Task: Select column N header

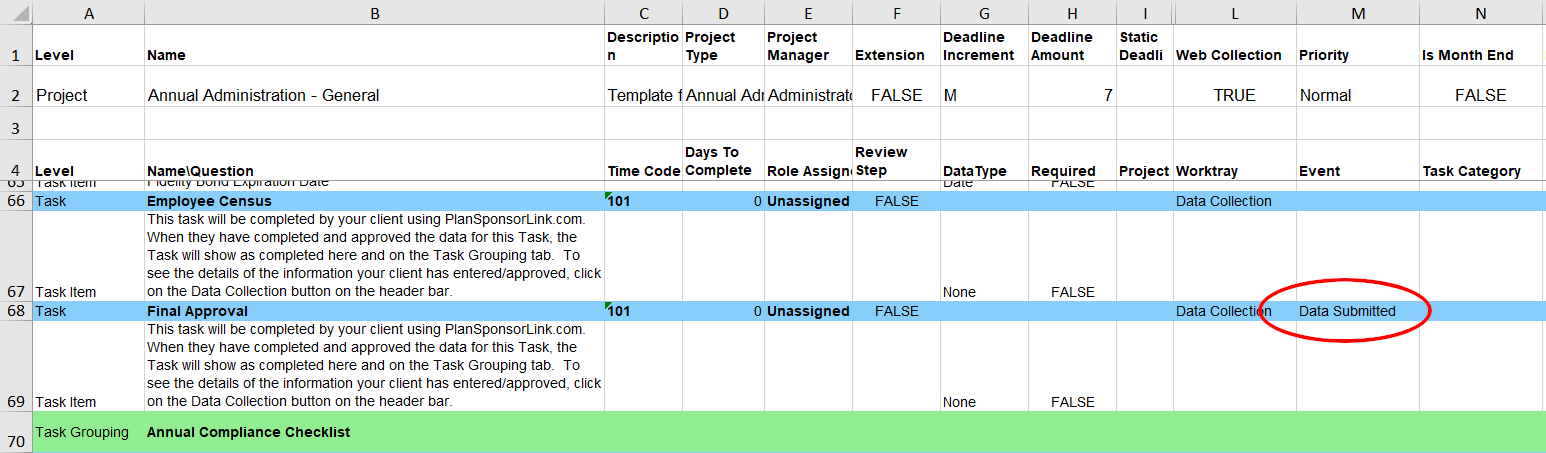Action: click(x=1482, y=12)
